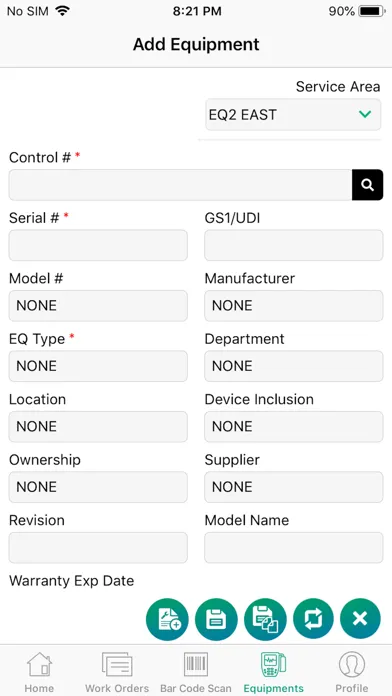Switch to the Work Orders tab
Screen dimensions: 392x696
point(117,671)
